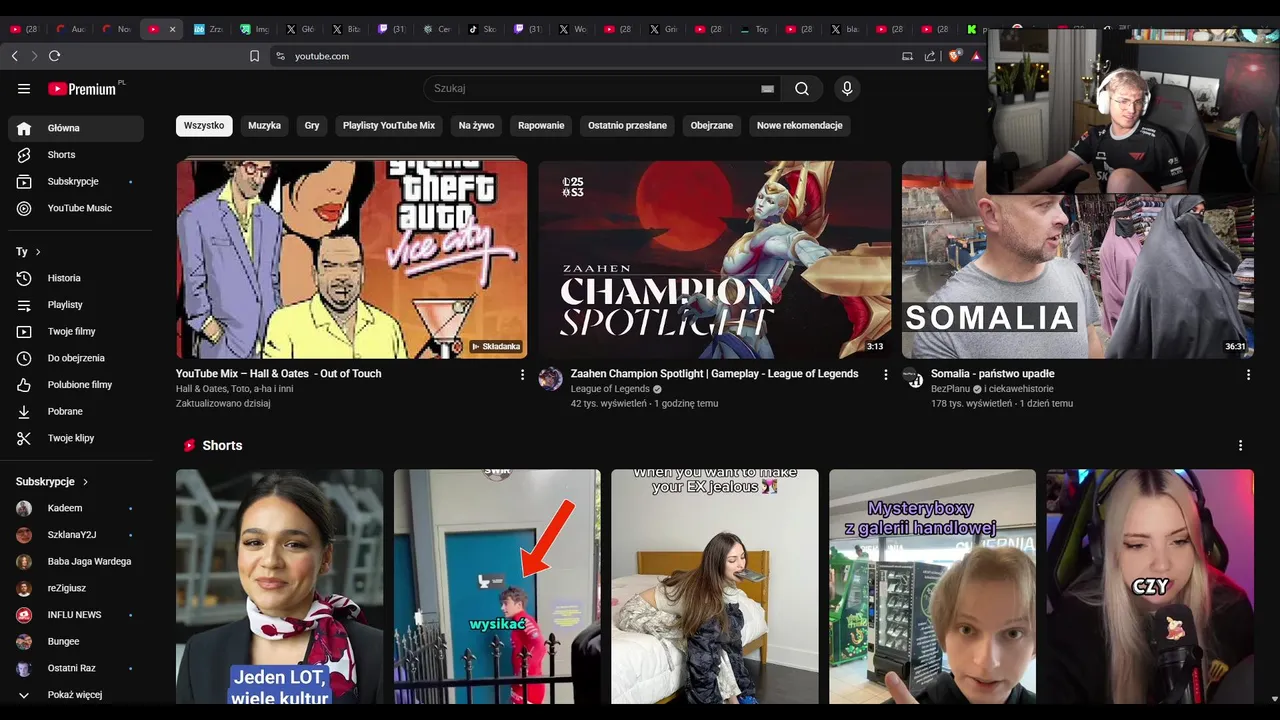Open YouTube Music from sidebar
Viewport: 1280px width, 720px height.
[76, 208]
